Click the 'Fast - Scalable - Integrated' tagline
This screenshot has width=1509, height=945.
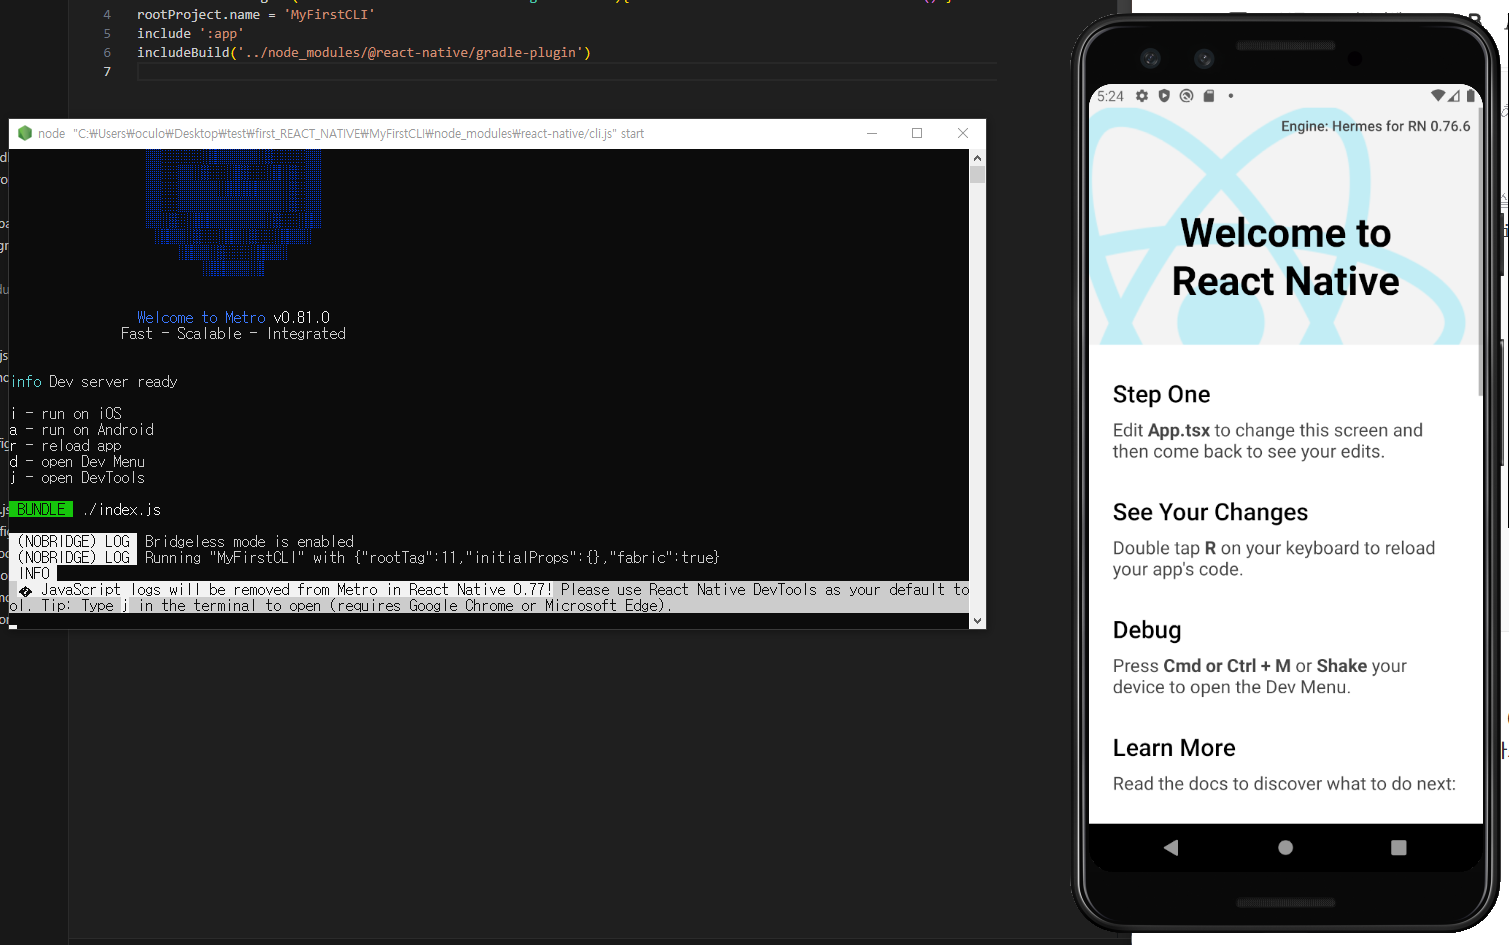[233, 334]
